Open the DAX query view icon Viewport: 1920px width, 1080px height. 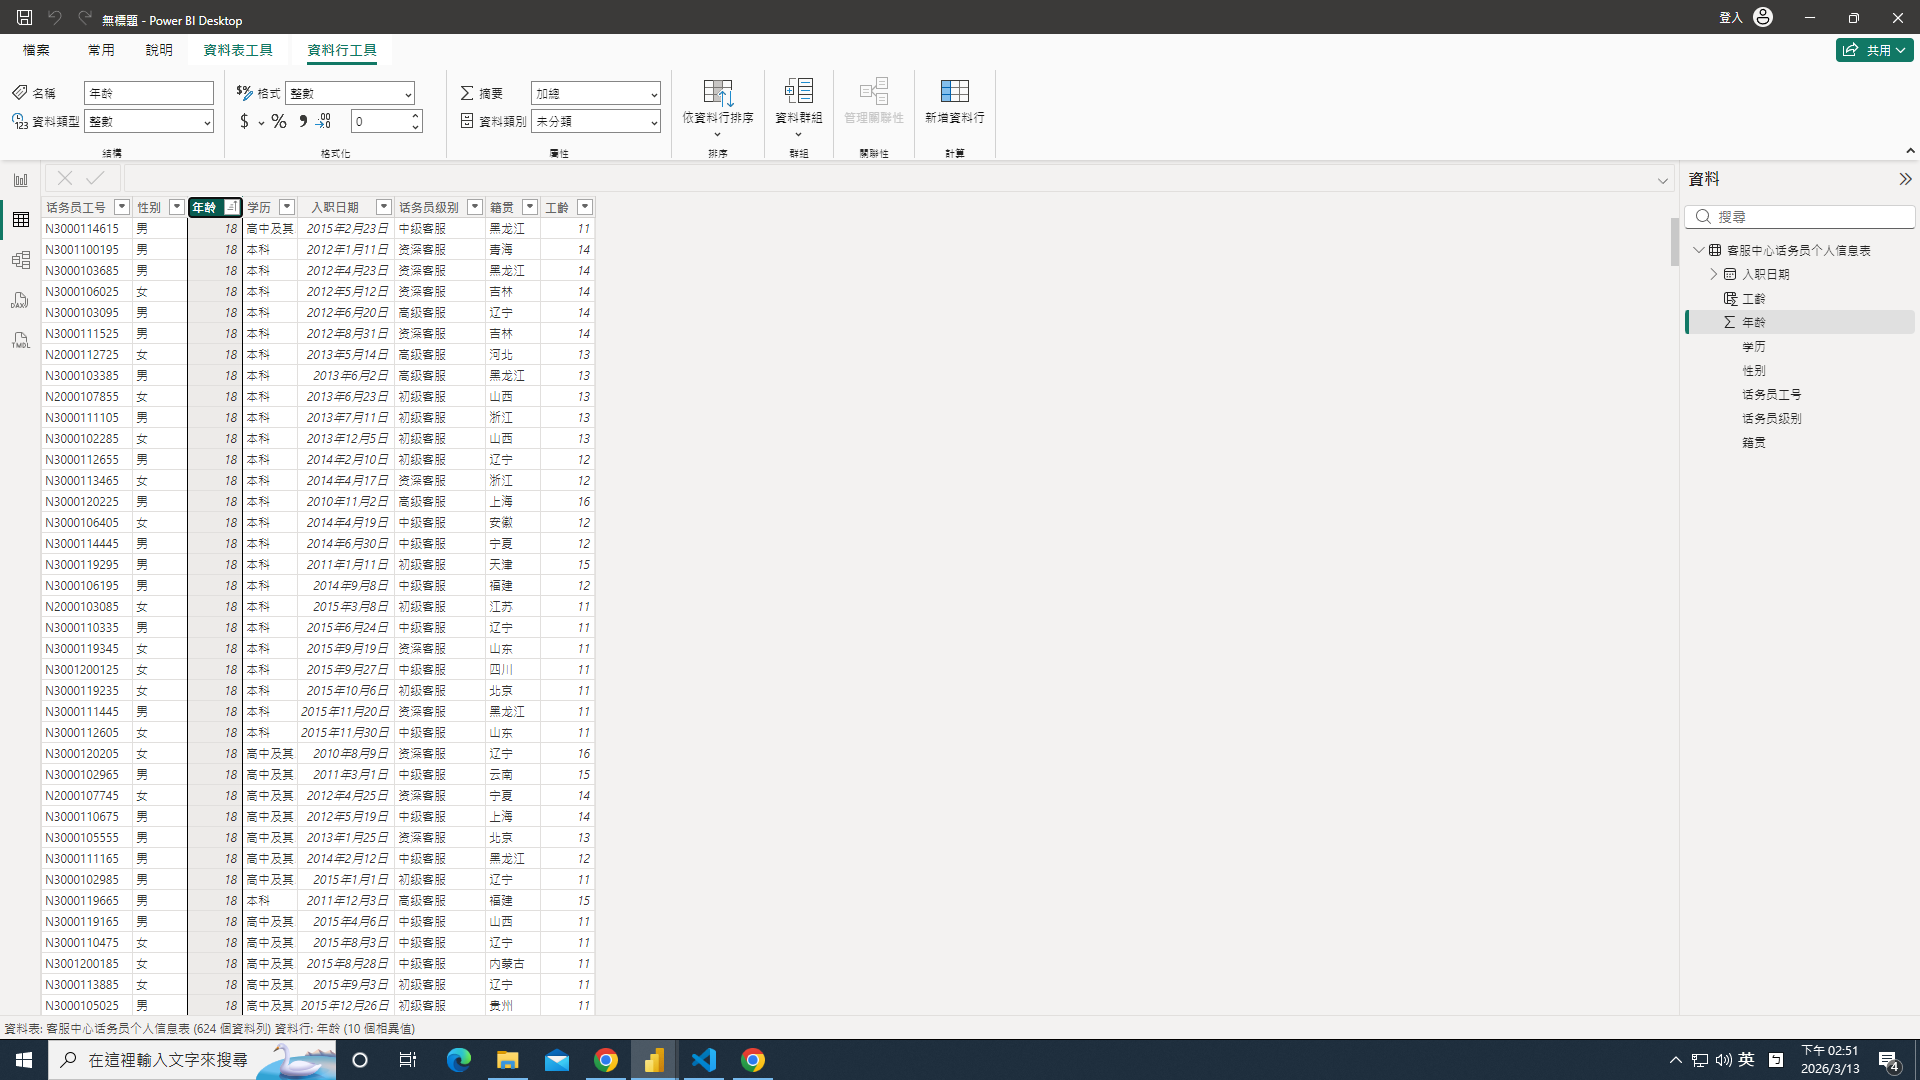click(x=20, y=300)
